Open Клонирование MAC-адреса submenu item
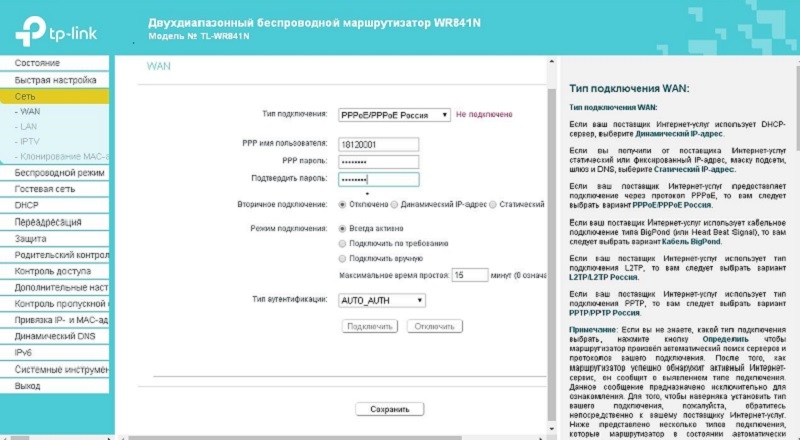800x440 pixels. pos(61,156)
